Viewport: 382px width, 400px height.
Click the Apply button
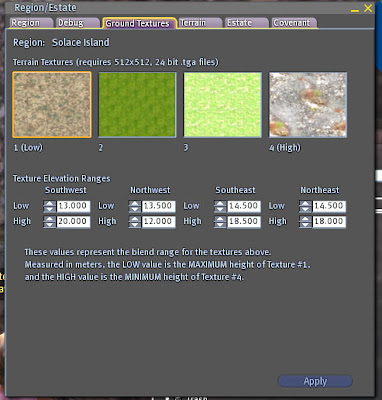pos(315,381)
